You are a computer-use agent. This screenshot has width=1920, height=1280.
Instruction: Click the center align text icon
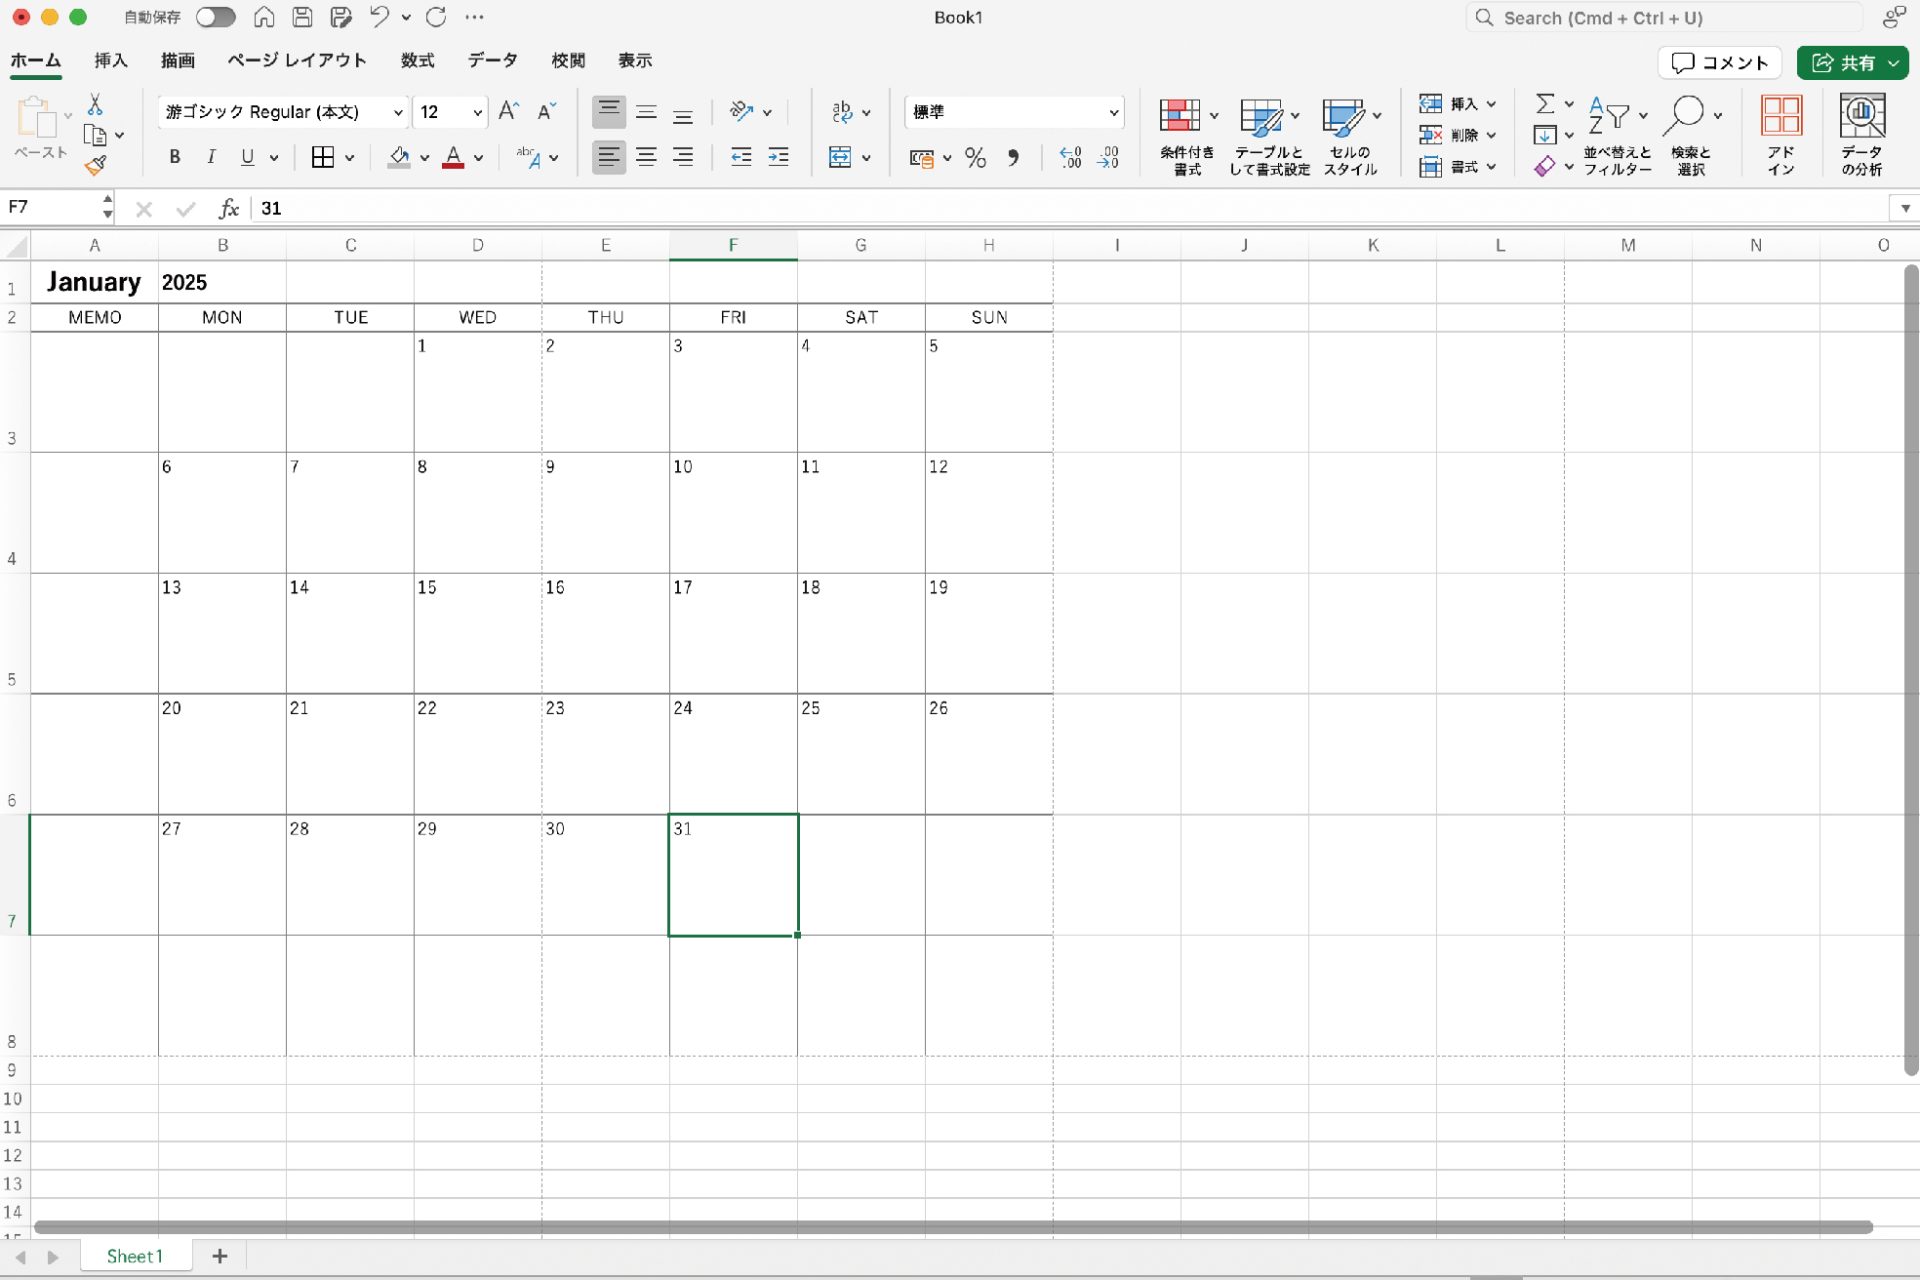tap(646, 157)
